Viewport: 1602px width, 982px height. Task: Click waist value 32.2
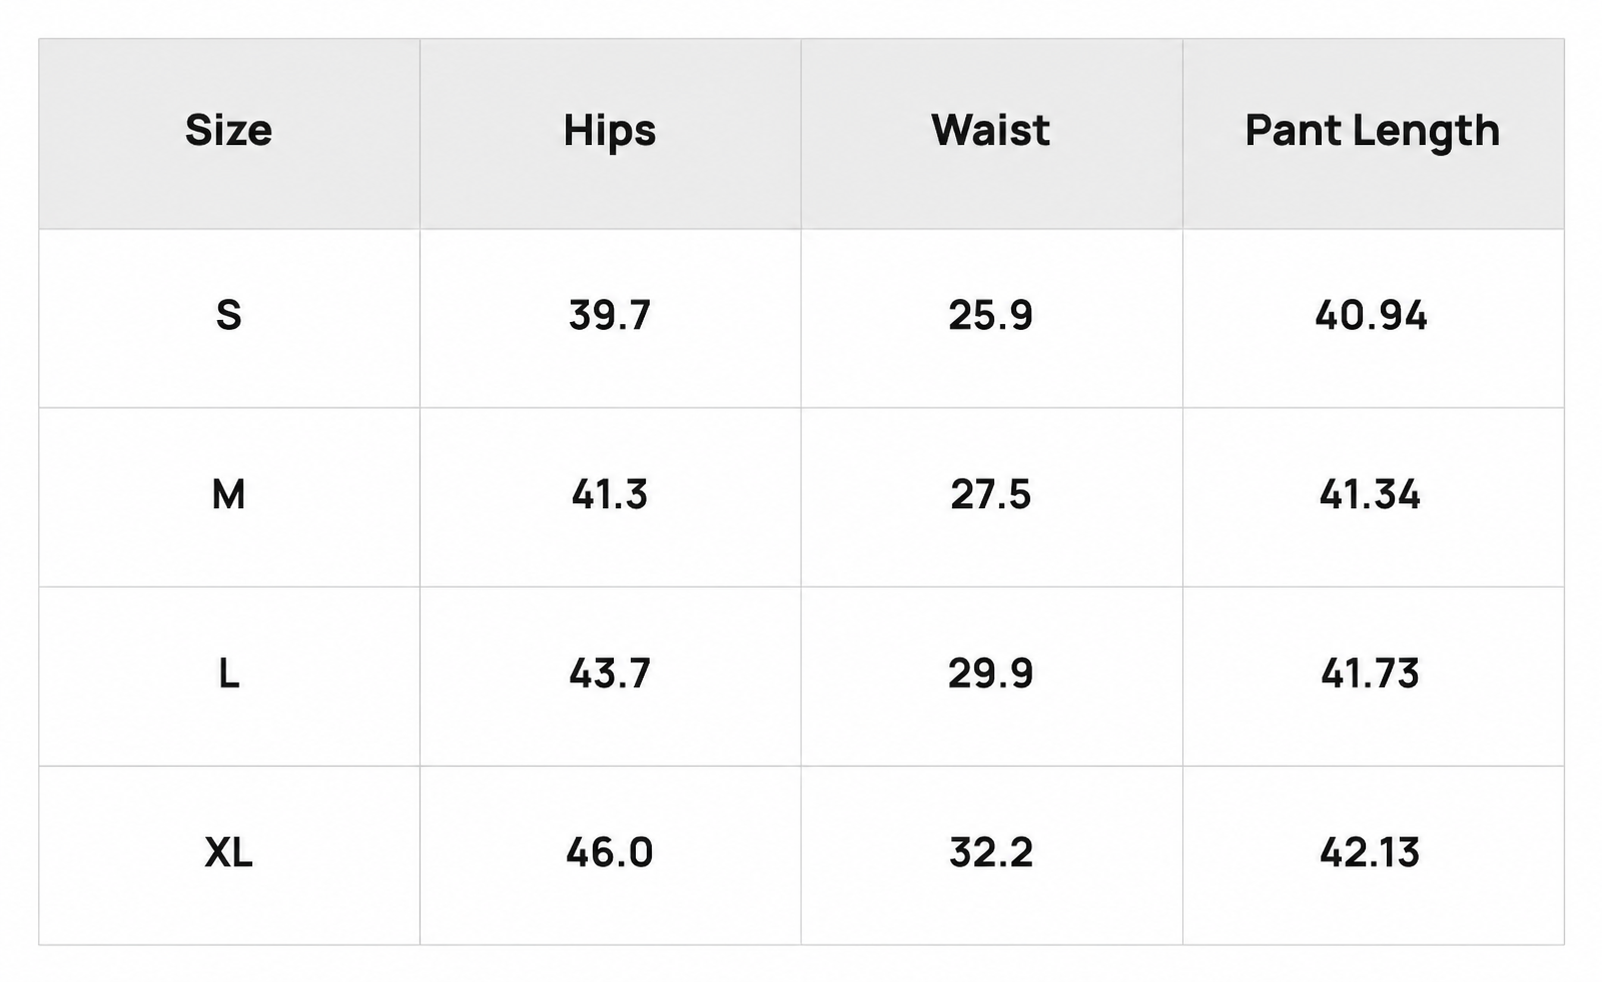coord(990,853)
